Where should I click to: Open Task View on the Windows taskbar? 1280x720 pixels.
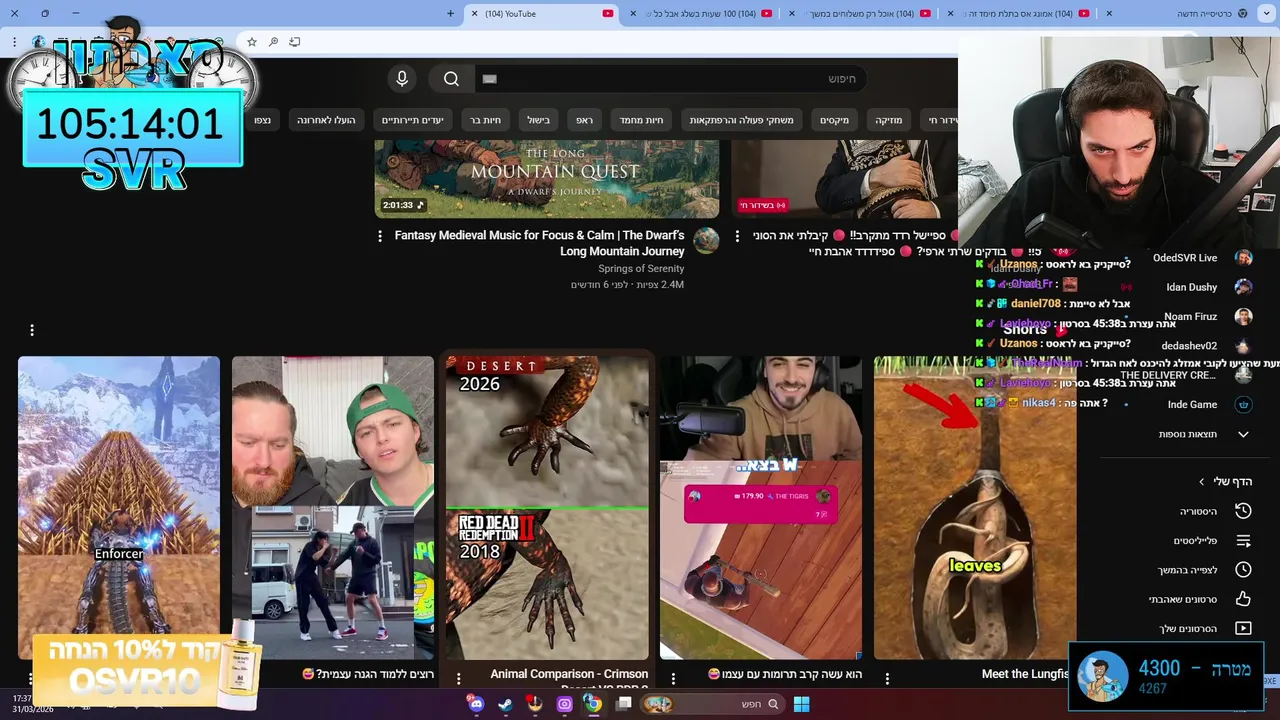624,704
